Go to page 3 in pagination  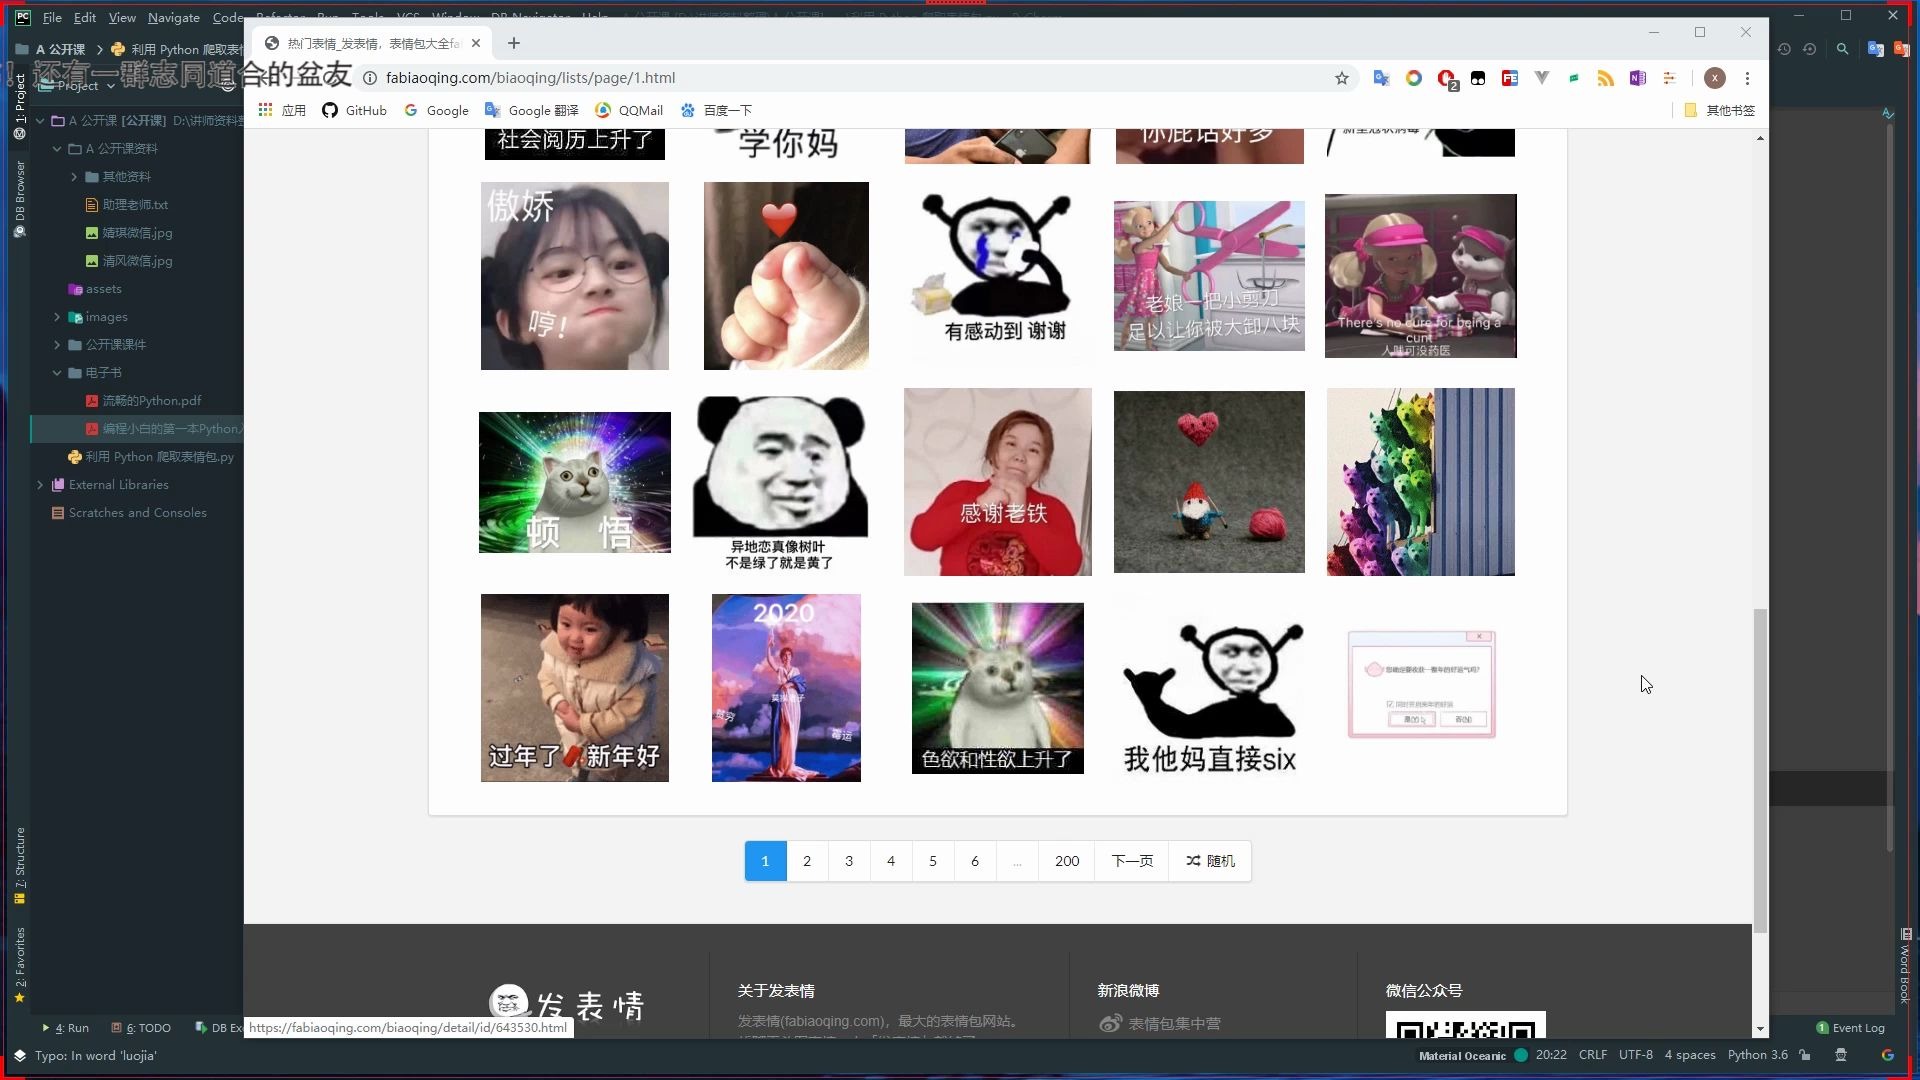pyautogui.click(x=849, y=861)
